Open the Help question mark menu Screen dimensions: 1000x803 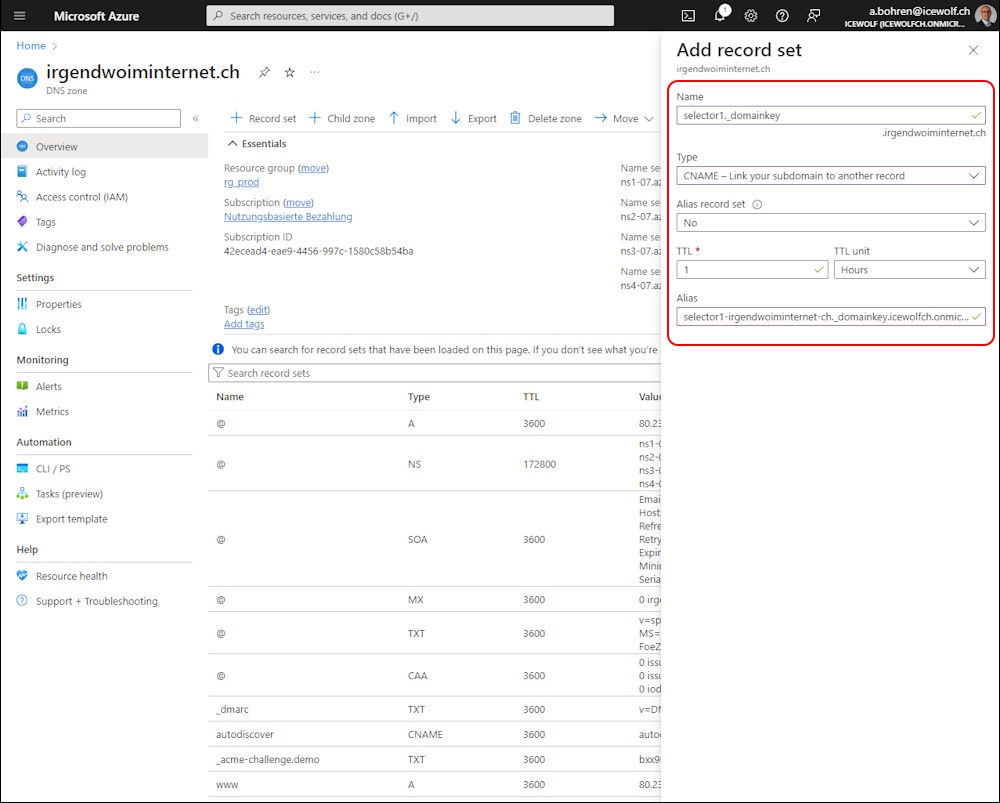782,16
